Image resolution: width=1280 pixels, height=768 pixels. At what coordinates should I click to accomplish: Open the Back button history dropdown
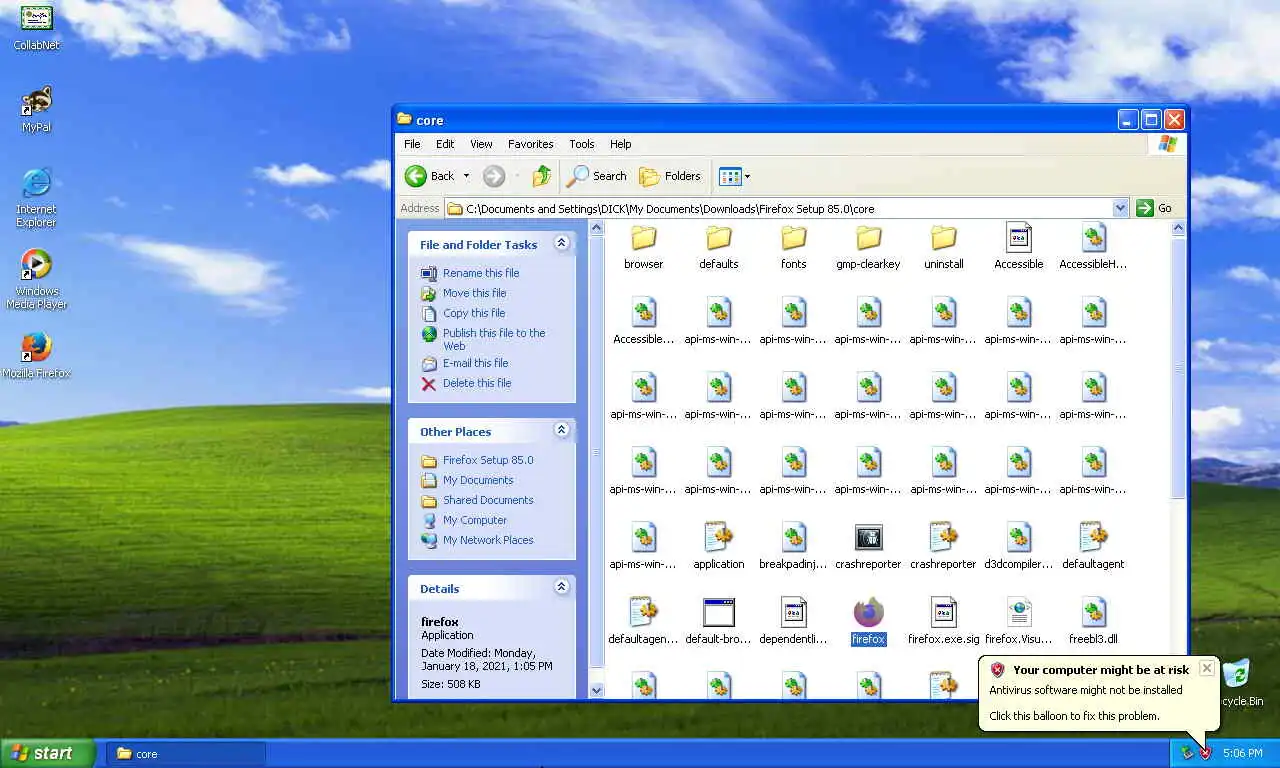pyautogui.click(x=466, y=176)
